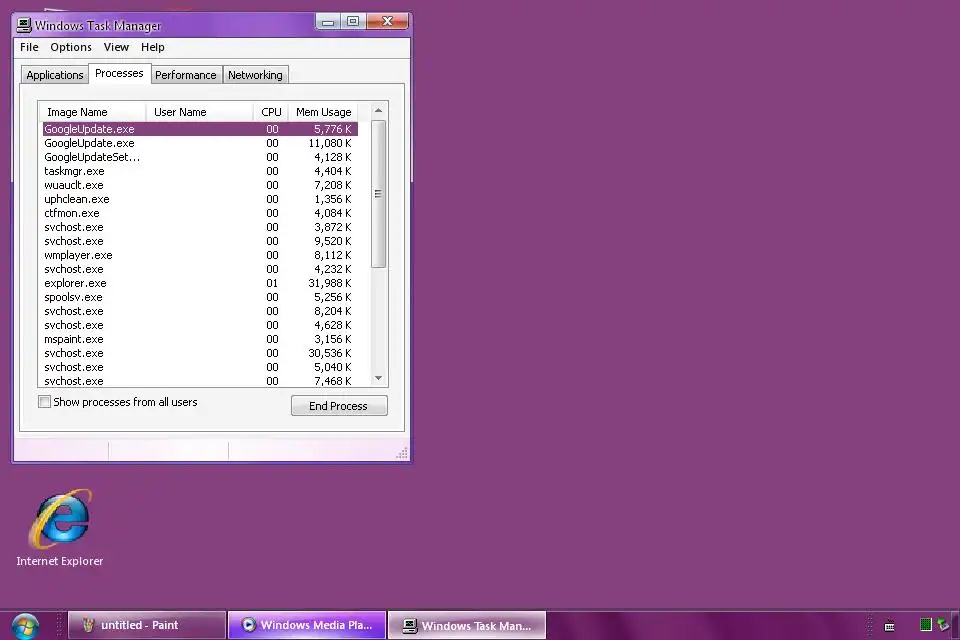Select the Processes tab
Screen dimensions: 960x640
pos(119,73)
